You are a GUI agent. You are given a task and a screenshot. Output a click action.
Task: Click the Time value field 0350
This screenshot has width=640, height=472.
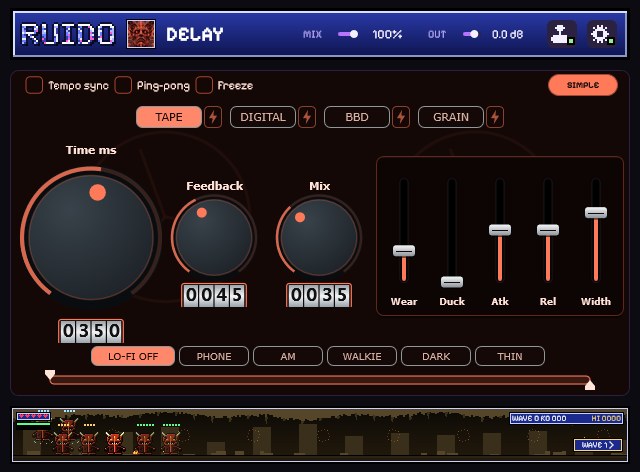pos(91,331)
